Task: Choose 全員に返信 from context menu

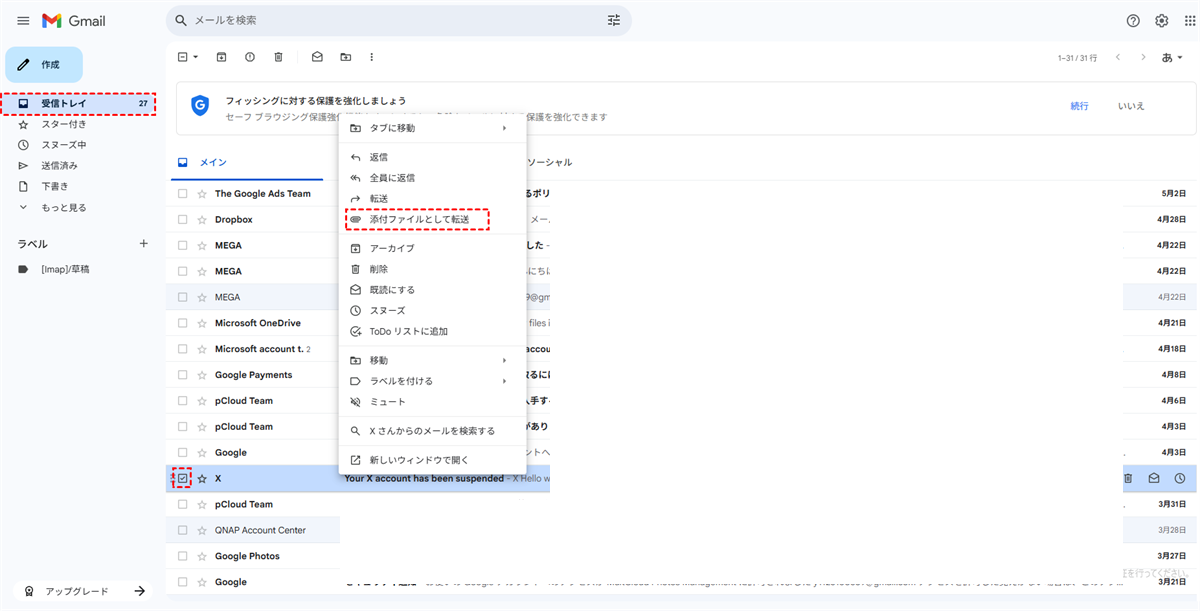Action: tap(432, 178)
